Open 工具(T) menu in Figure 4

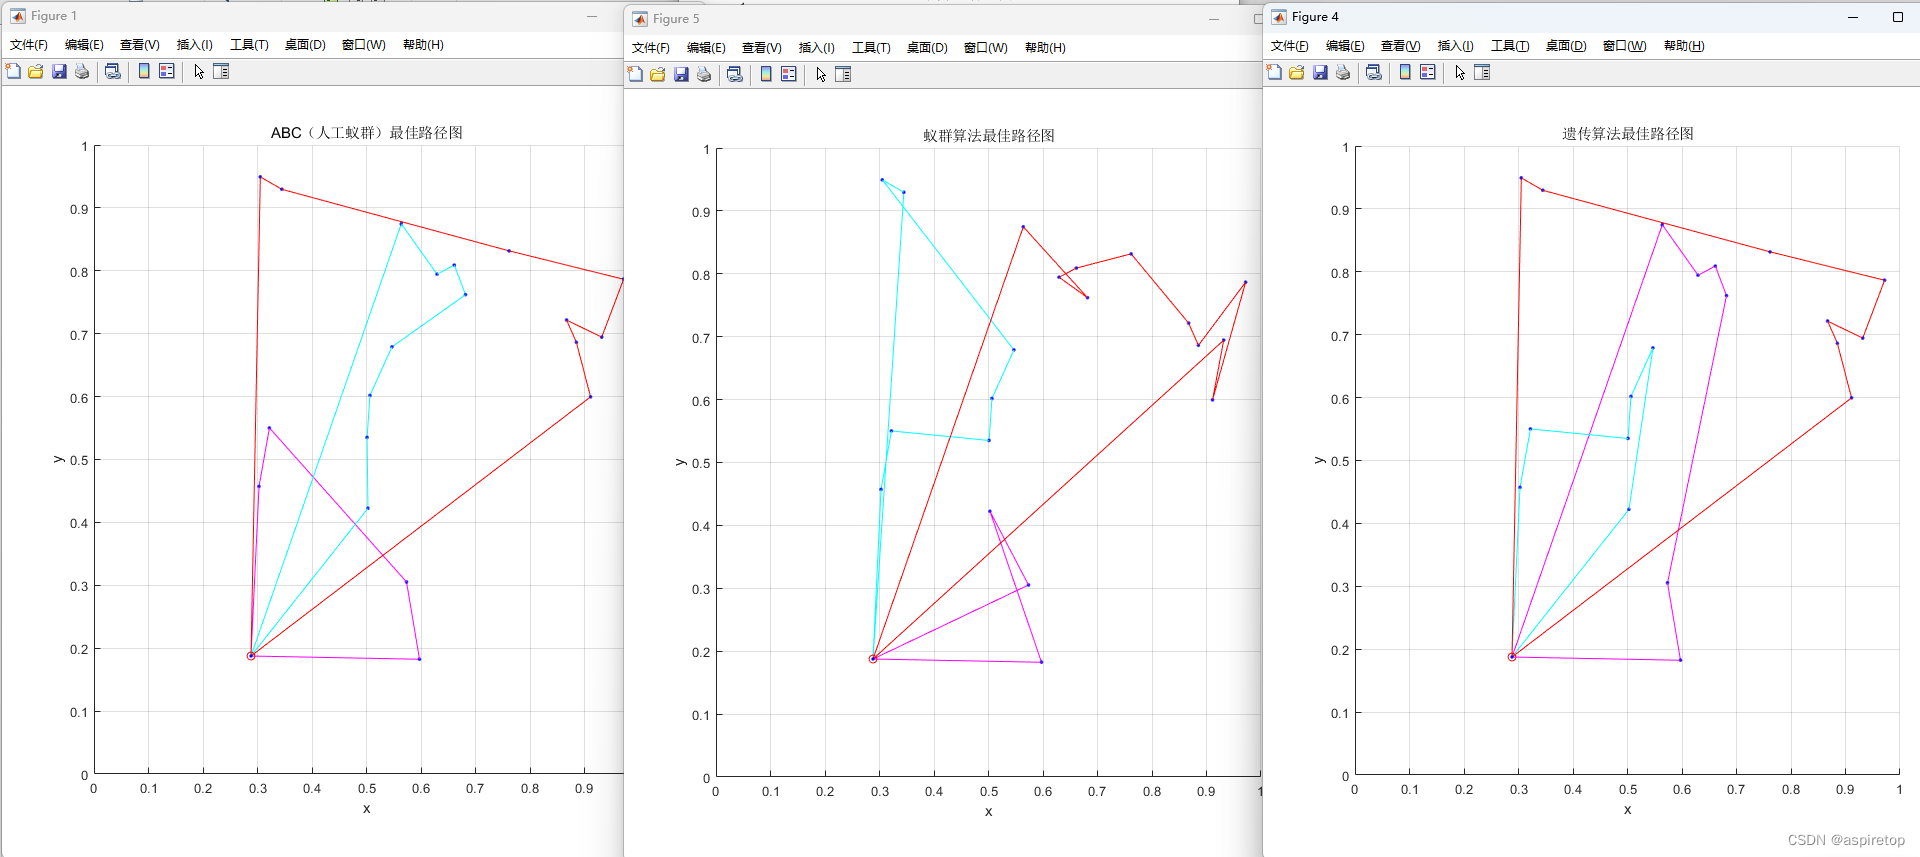(1510, 46)
